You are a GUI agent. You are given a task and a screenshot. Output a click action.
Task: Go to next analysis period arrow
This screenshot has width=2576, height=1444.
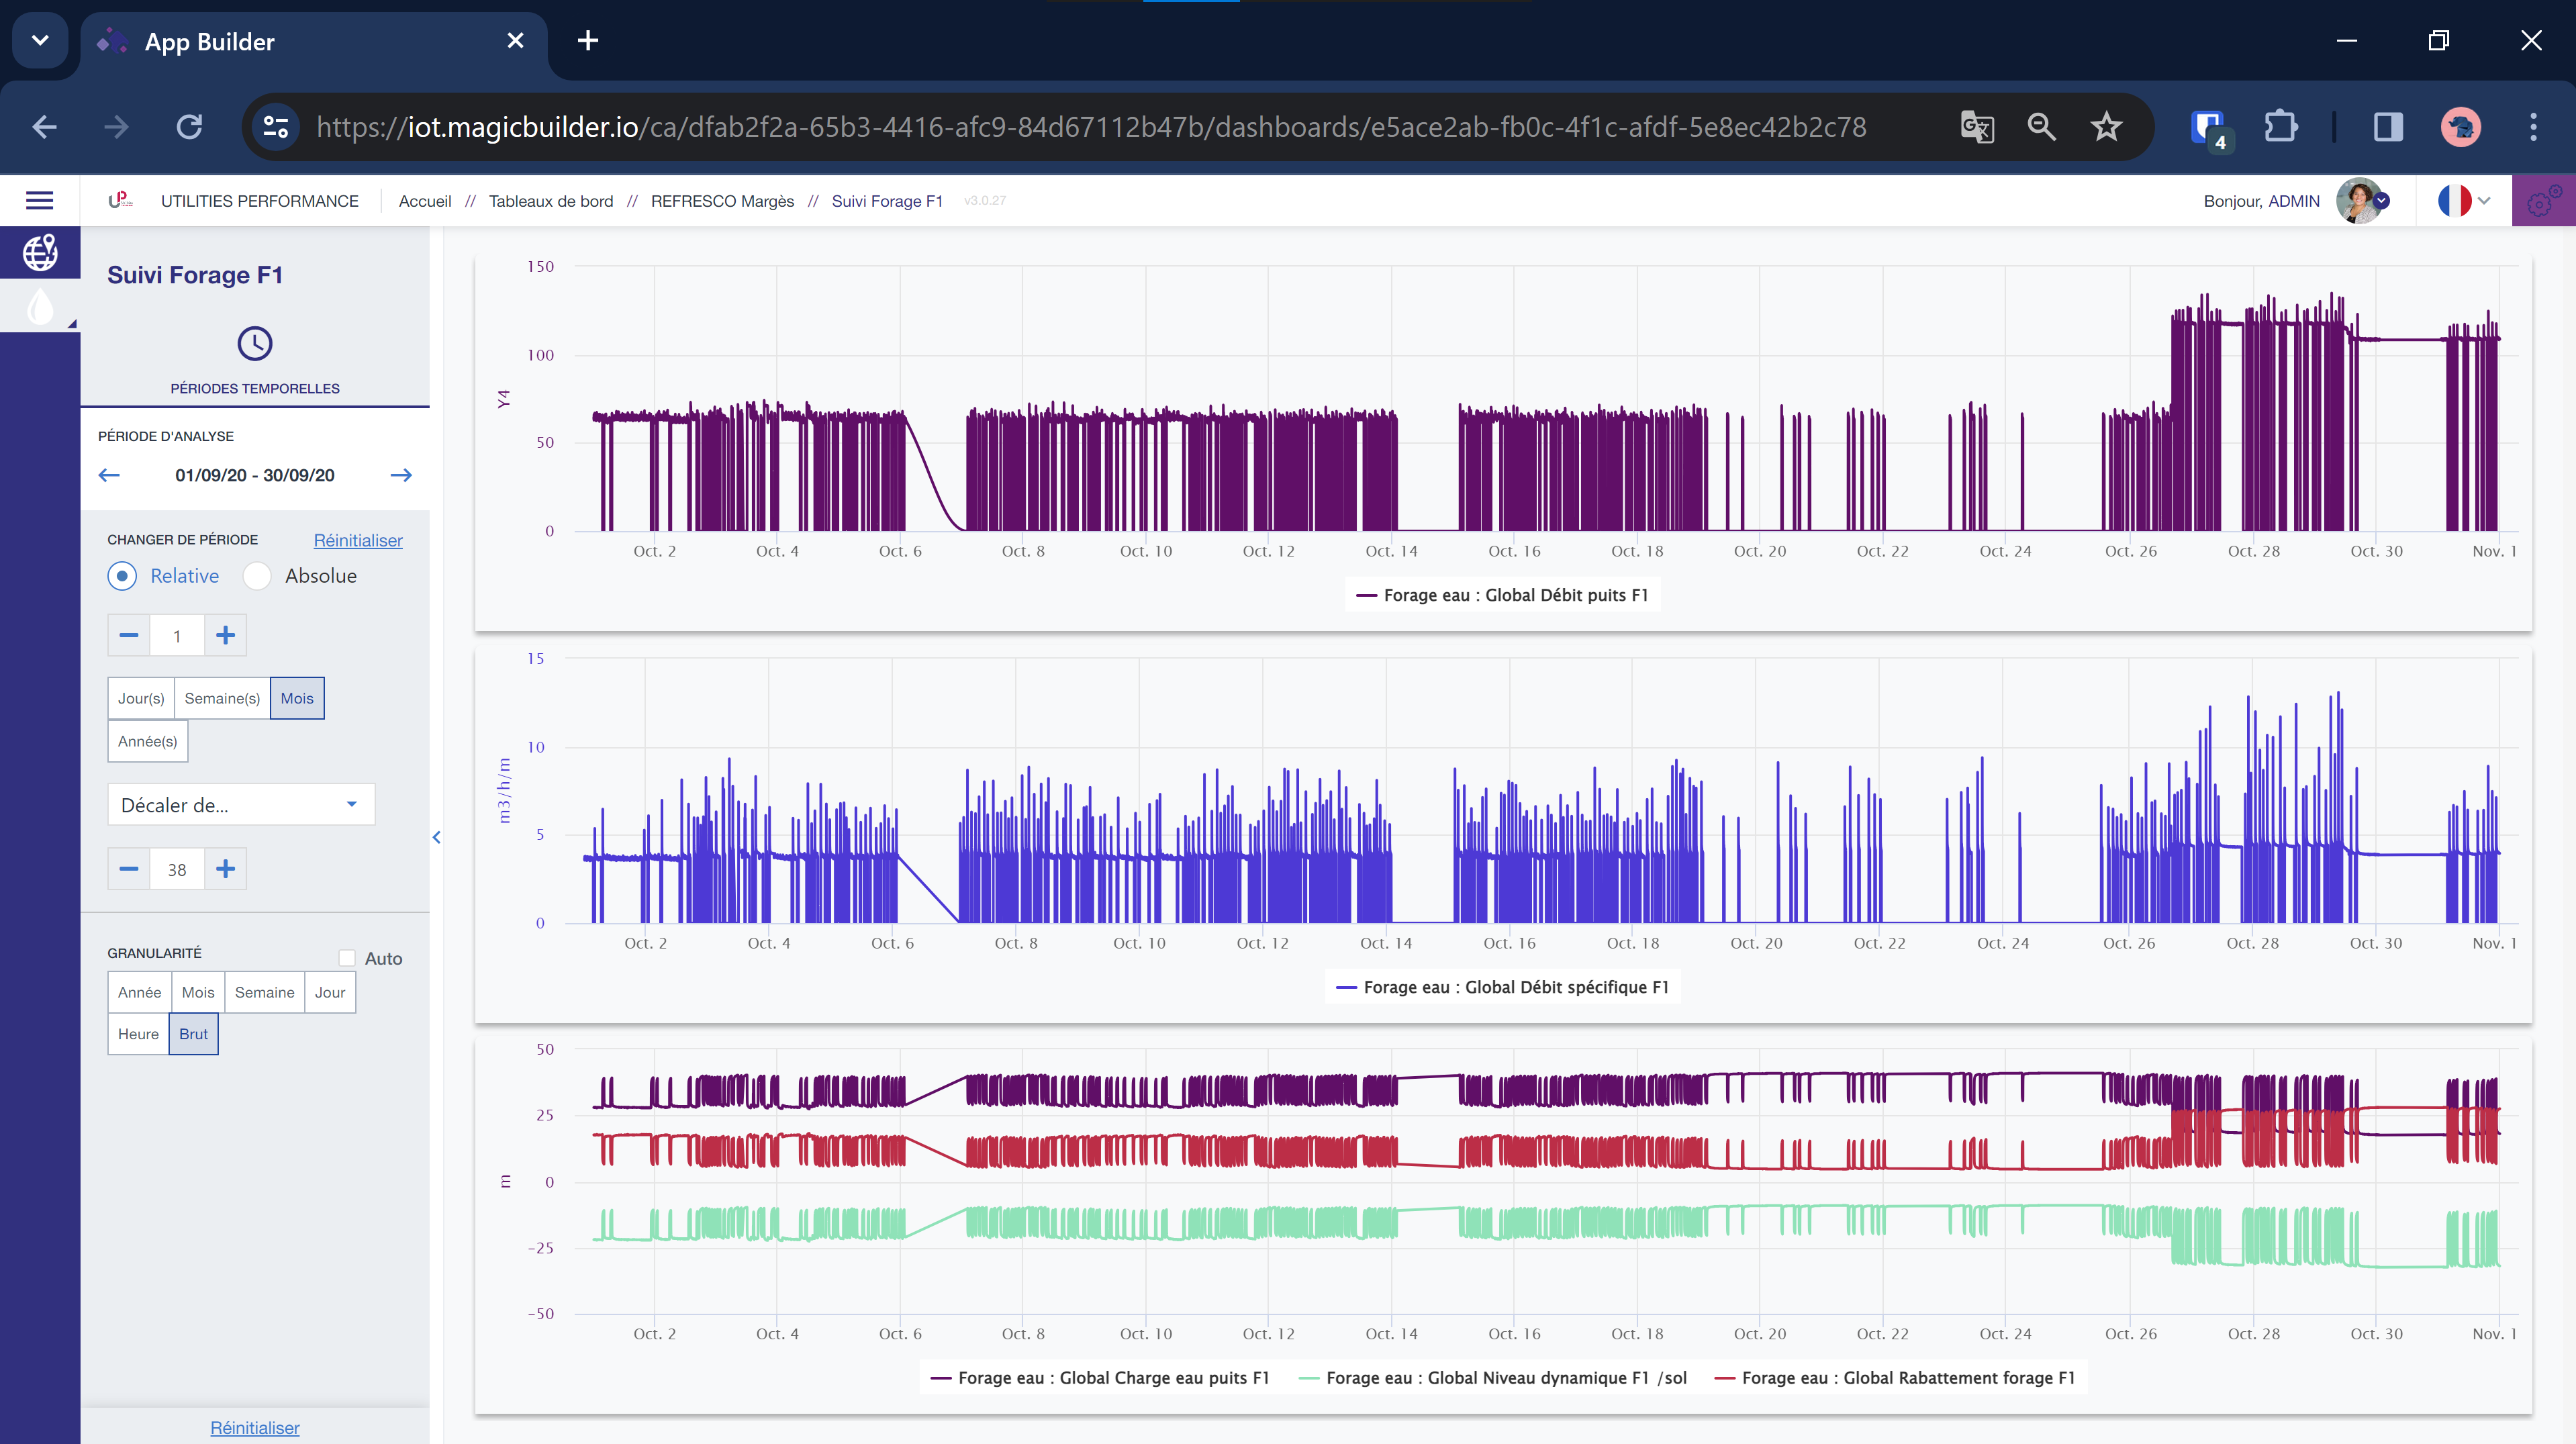point(401,475)
